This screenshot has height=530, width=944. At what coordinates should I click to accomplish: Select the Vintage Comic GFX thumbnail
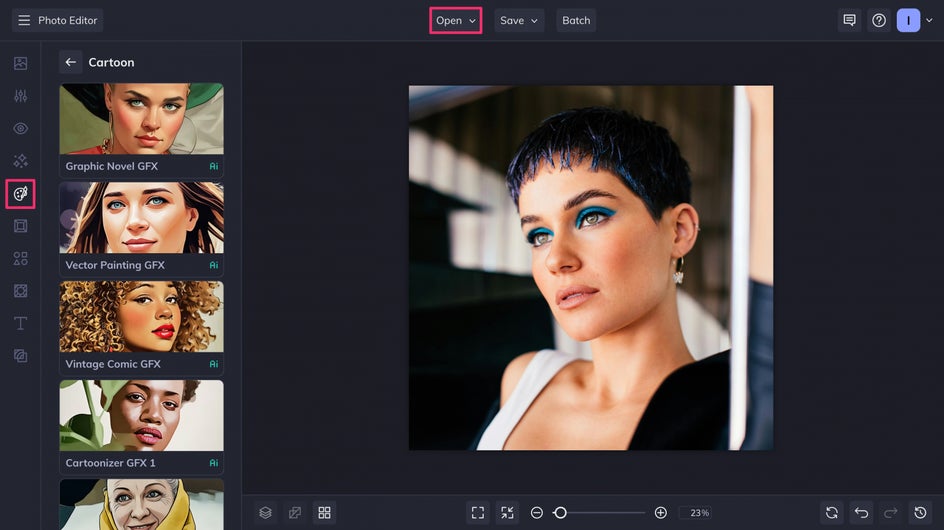point(141,316)
